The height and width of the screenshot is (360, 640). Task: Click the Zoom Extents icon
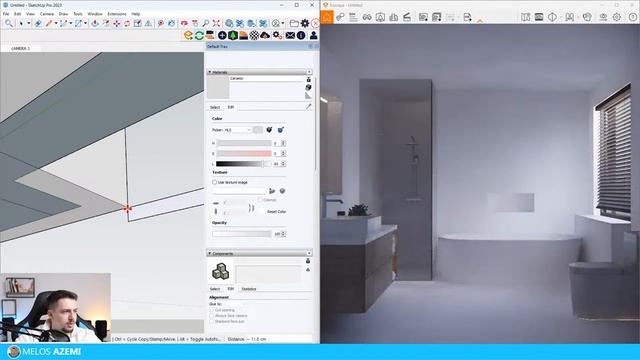click(216, 24)
